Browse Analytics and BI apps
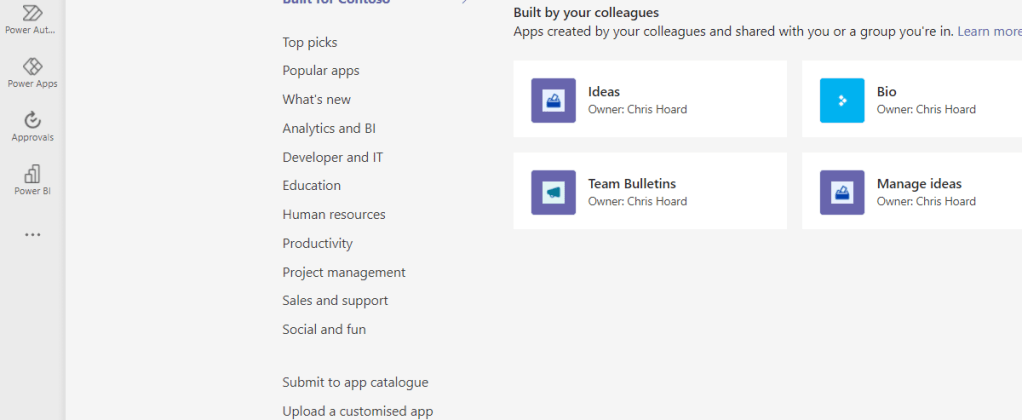 pyautogui.click(x=329, y=128)
